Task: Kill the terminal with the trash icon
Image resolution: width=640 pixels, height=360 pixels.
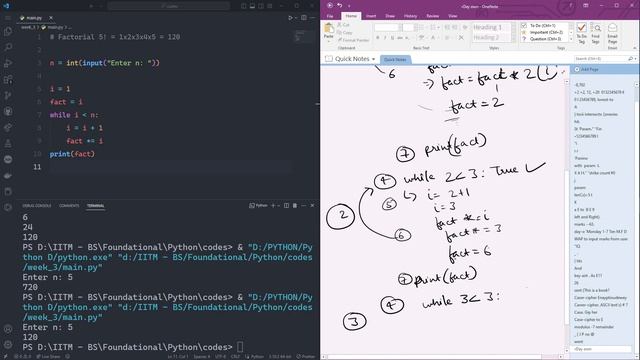Action: pos(295,206)
